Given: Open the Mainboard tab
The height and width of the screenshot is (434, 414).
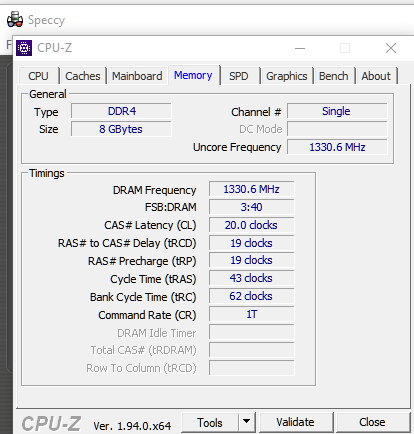Looking at the screenshot, I should coord(137,76).
